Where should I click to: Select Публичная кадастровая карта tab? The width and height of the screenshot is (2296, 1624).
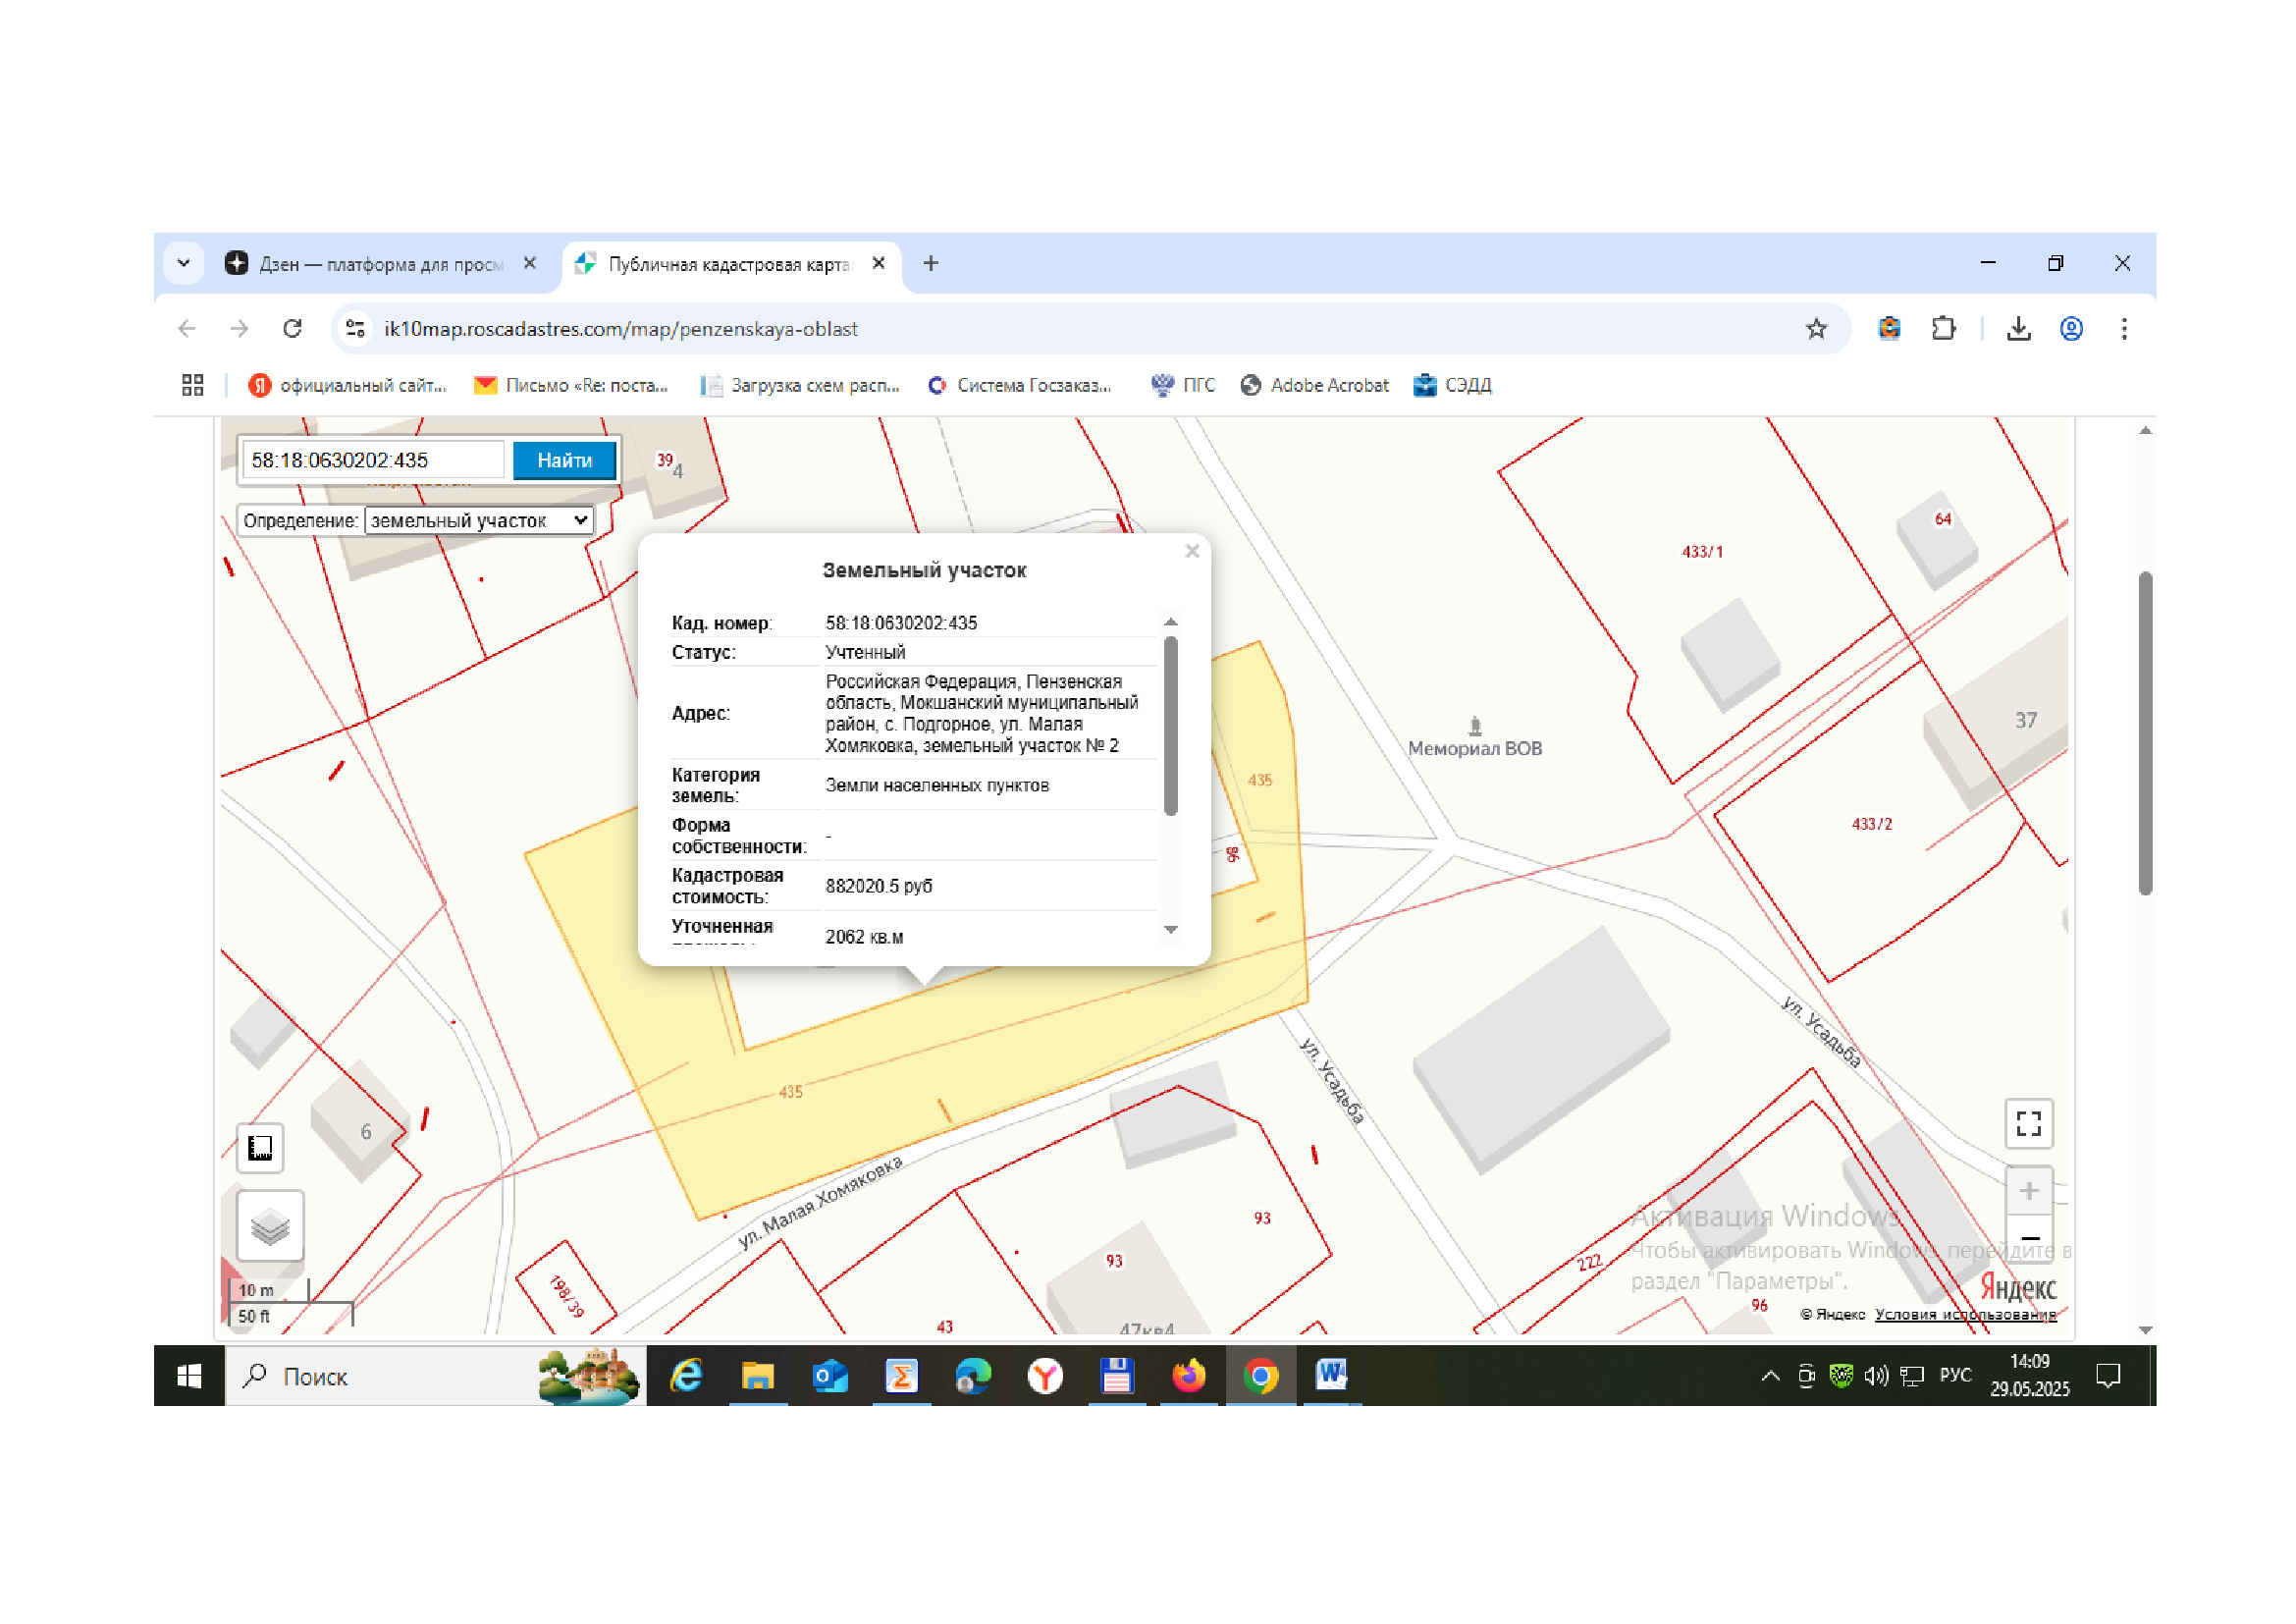[728, 264]
